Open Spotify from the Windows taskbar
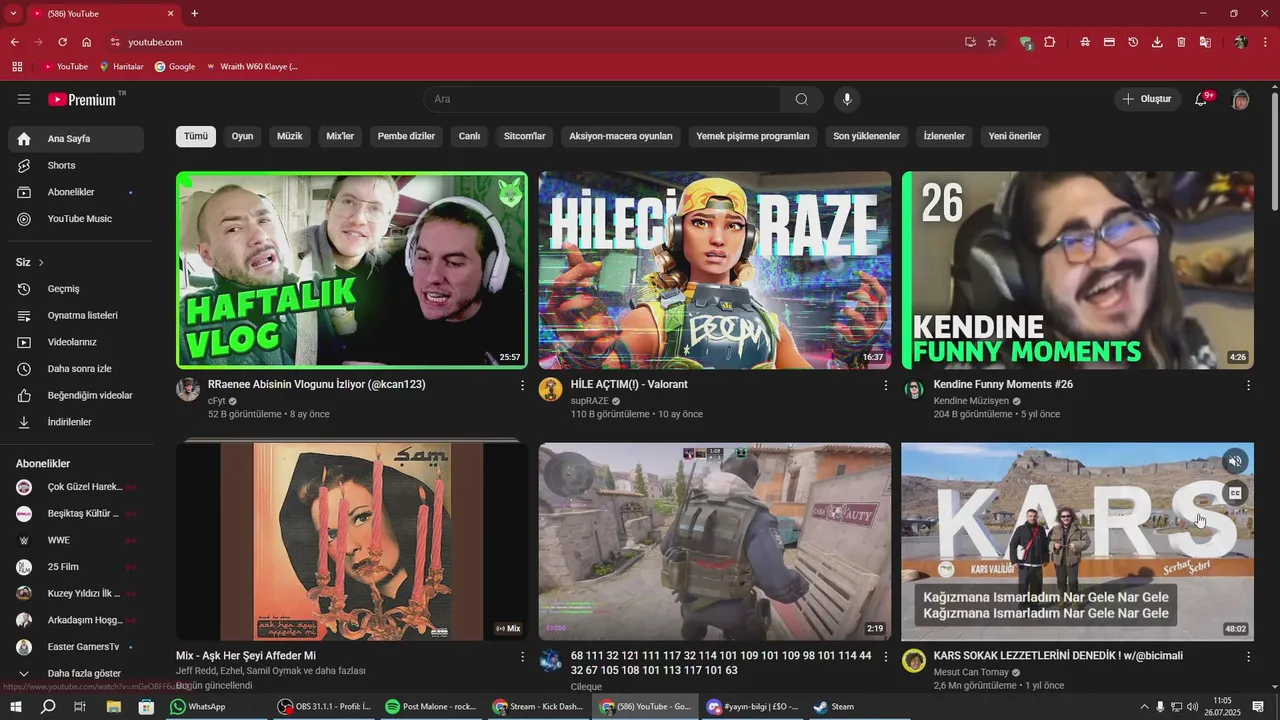Screen dimensions: 1280x720 432,707
